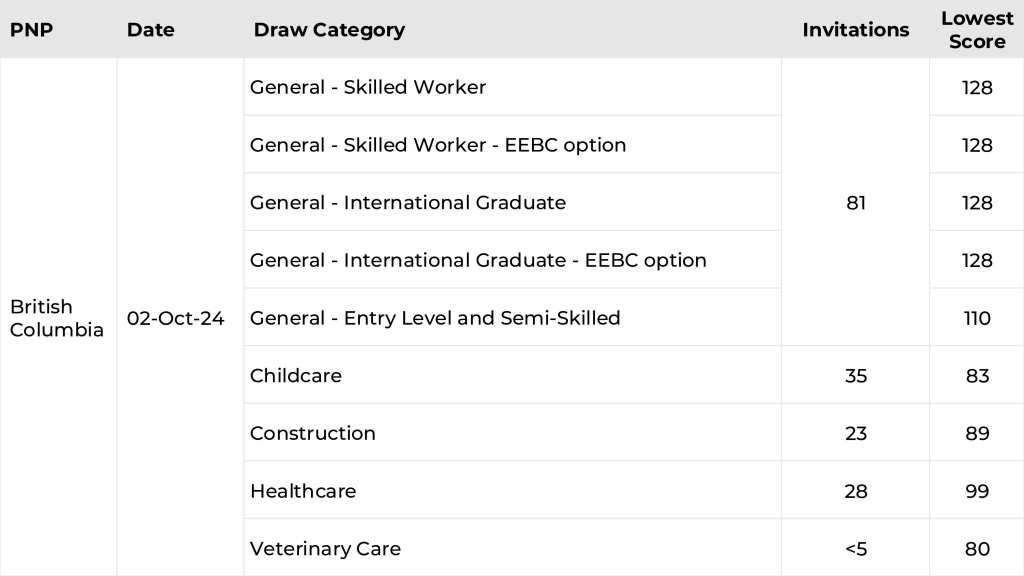The width and height of the screenshot is (1024, 576).
Task: Select the General - Skilled Worker row
Action: pyautogui.click(x=368, y=87)
